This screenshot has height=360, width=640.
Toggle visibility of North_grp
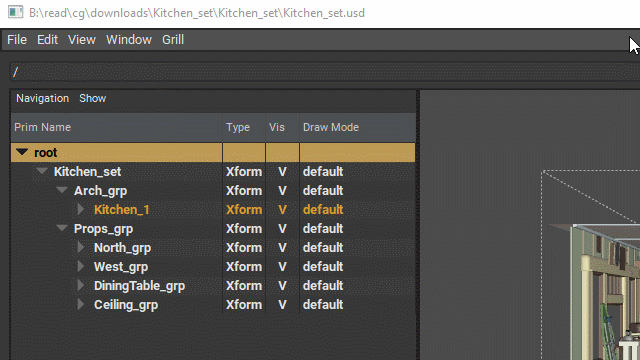point(282,247)
